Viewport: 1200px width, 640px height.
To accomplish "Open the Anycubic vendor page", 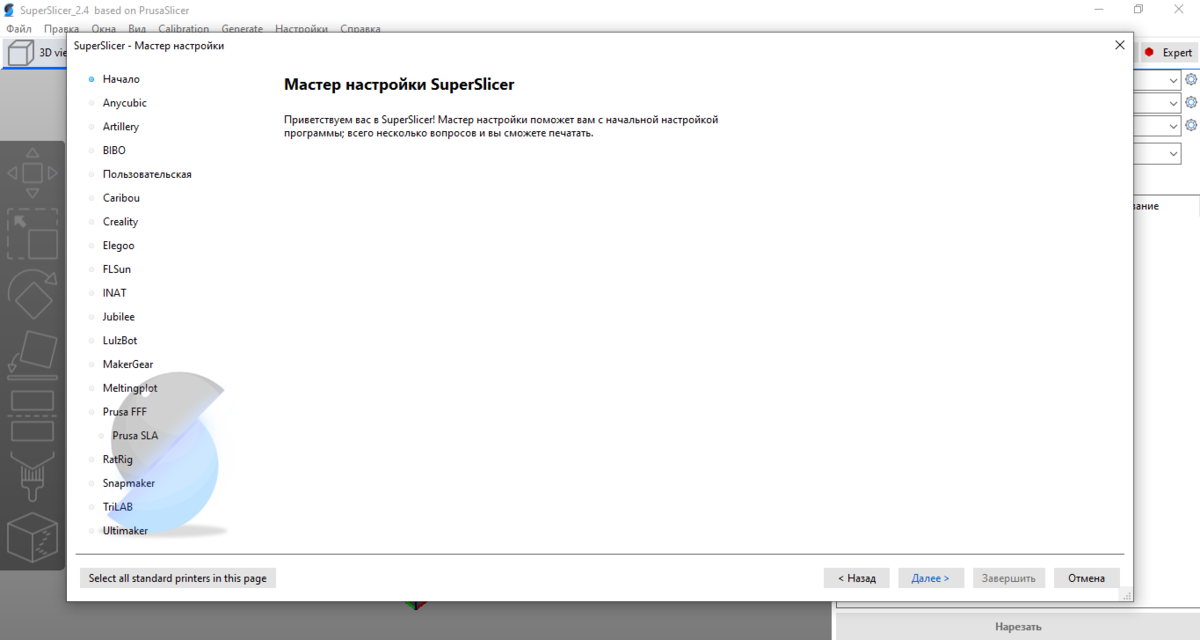I will point(124,103).
